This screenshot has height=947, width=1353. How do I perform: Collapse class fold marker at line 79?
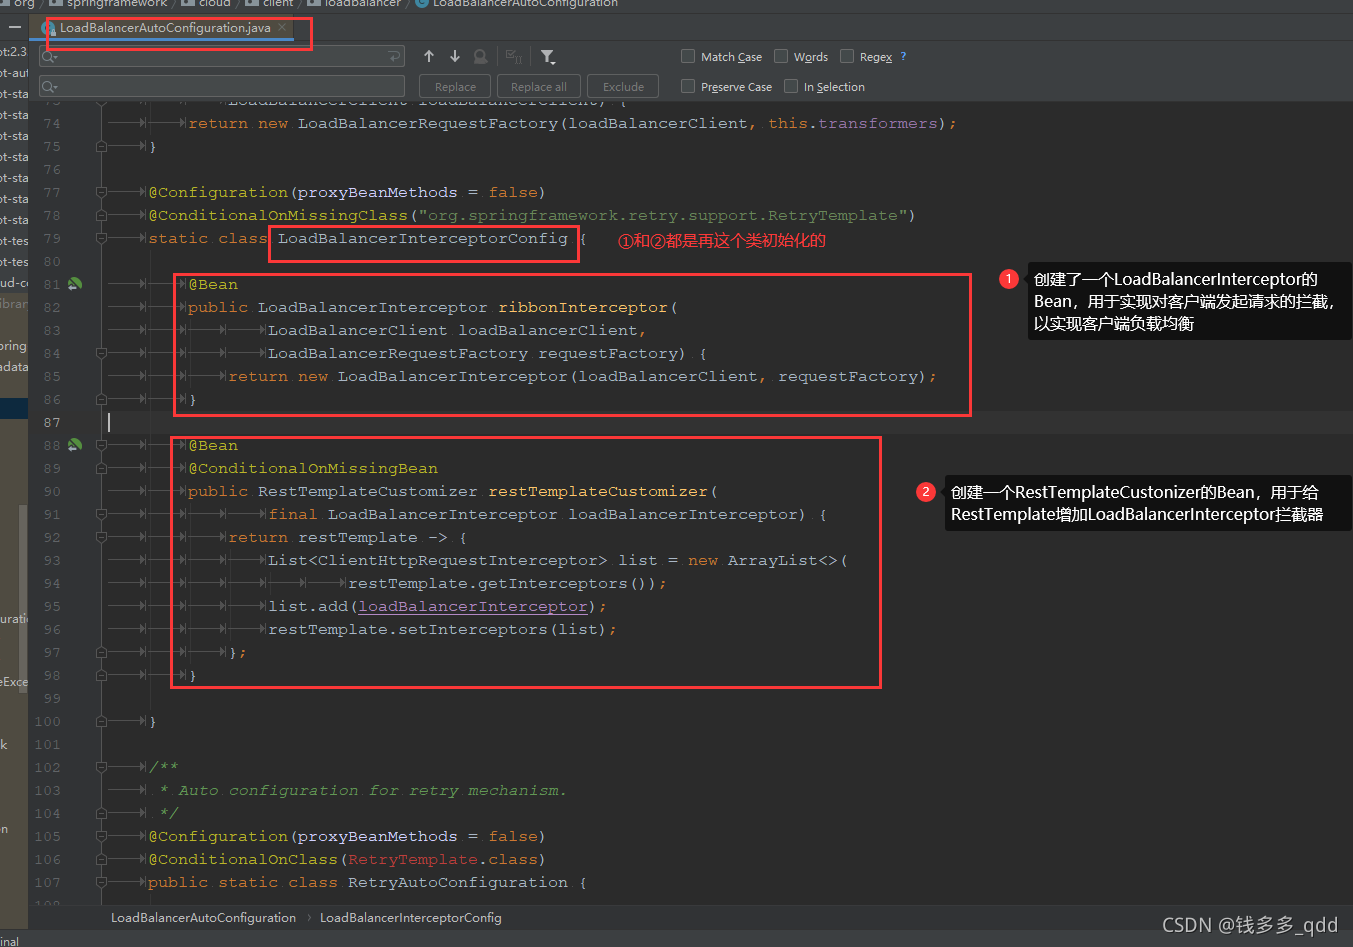tap(101, 238)
